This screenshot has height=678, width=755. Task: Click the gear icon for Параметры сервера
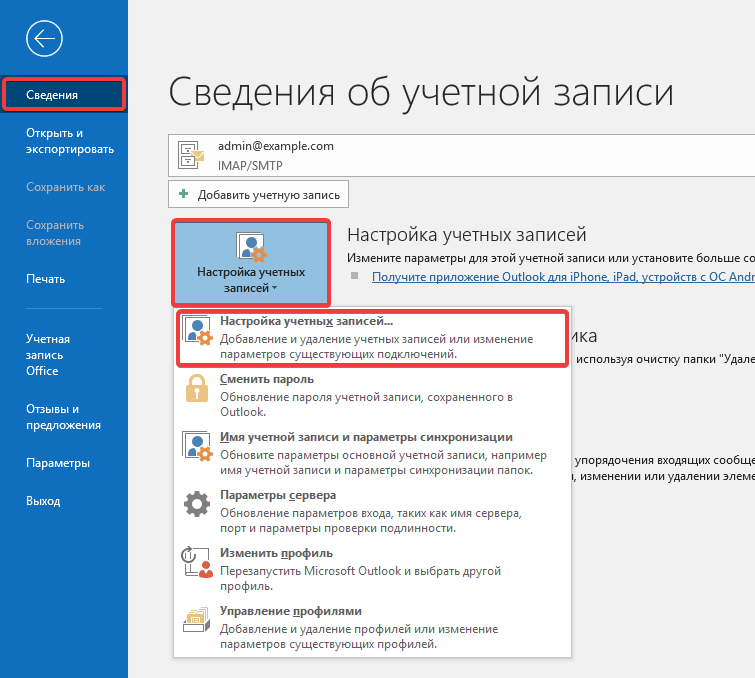[198, 504]
